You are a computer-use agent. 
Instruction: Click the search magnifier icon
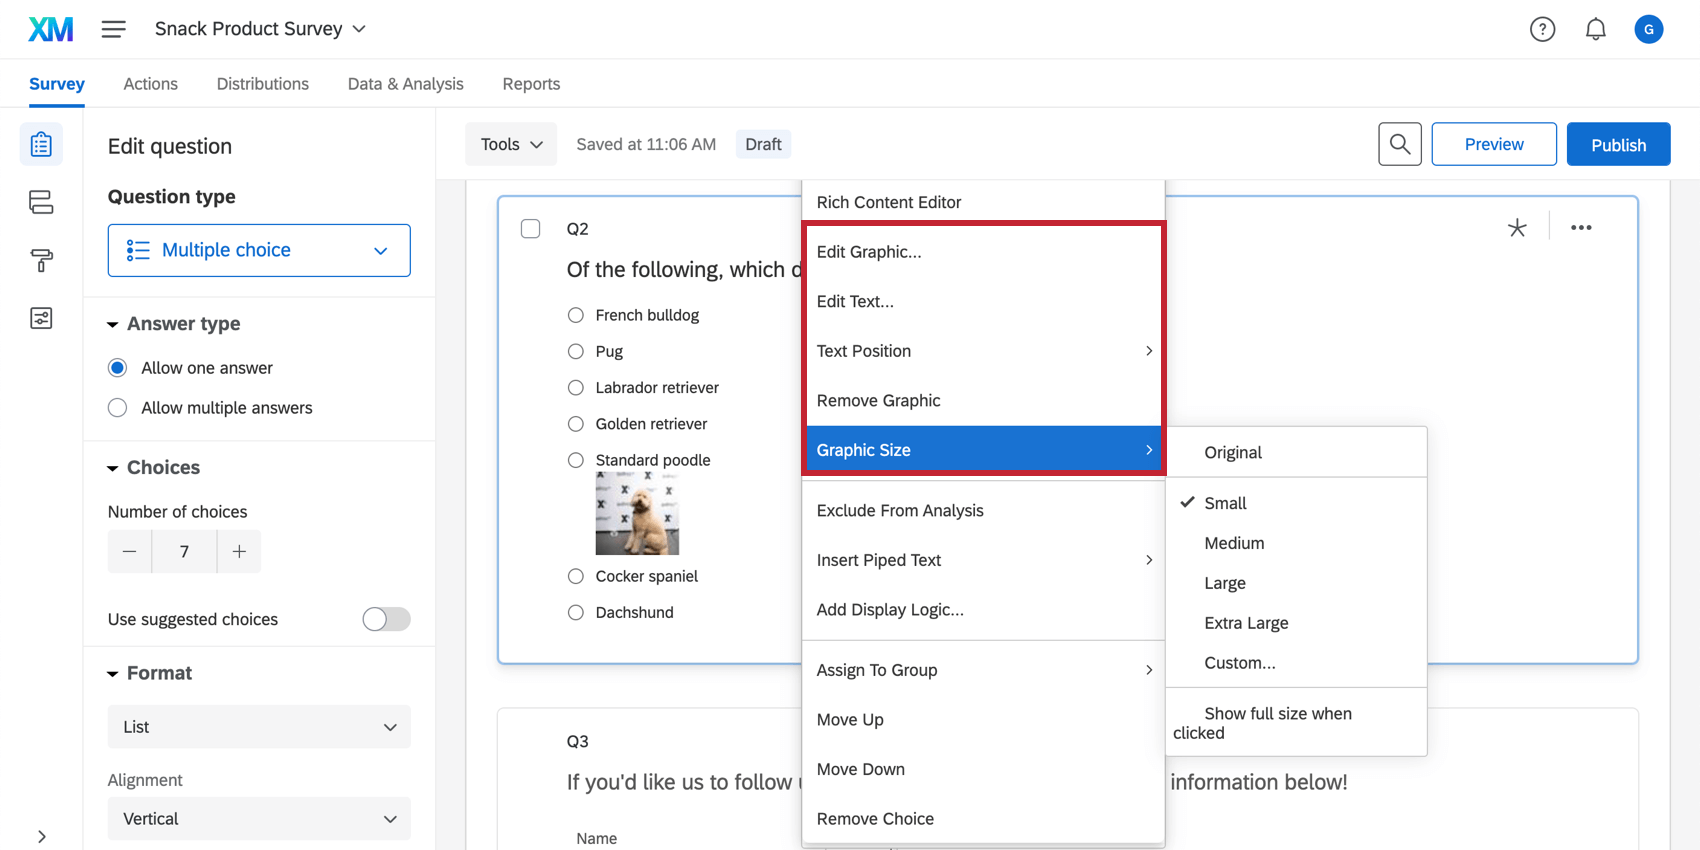tap(1399, 145)
